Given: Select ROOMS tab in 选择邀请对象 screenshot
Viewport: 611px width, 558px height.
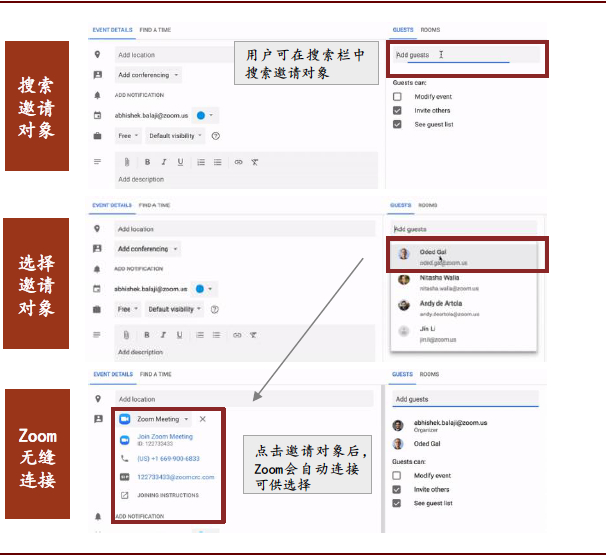Looking at the screenshot, I should click(x=428, y=205).
